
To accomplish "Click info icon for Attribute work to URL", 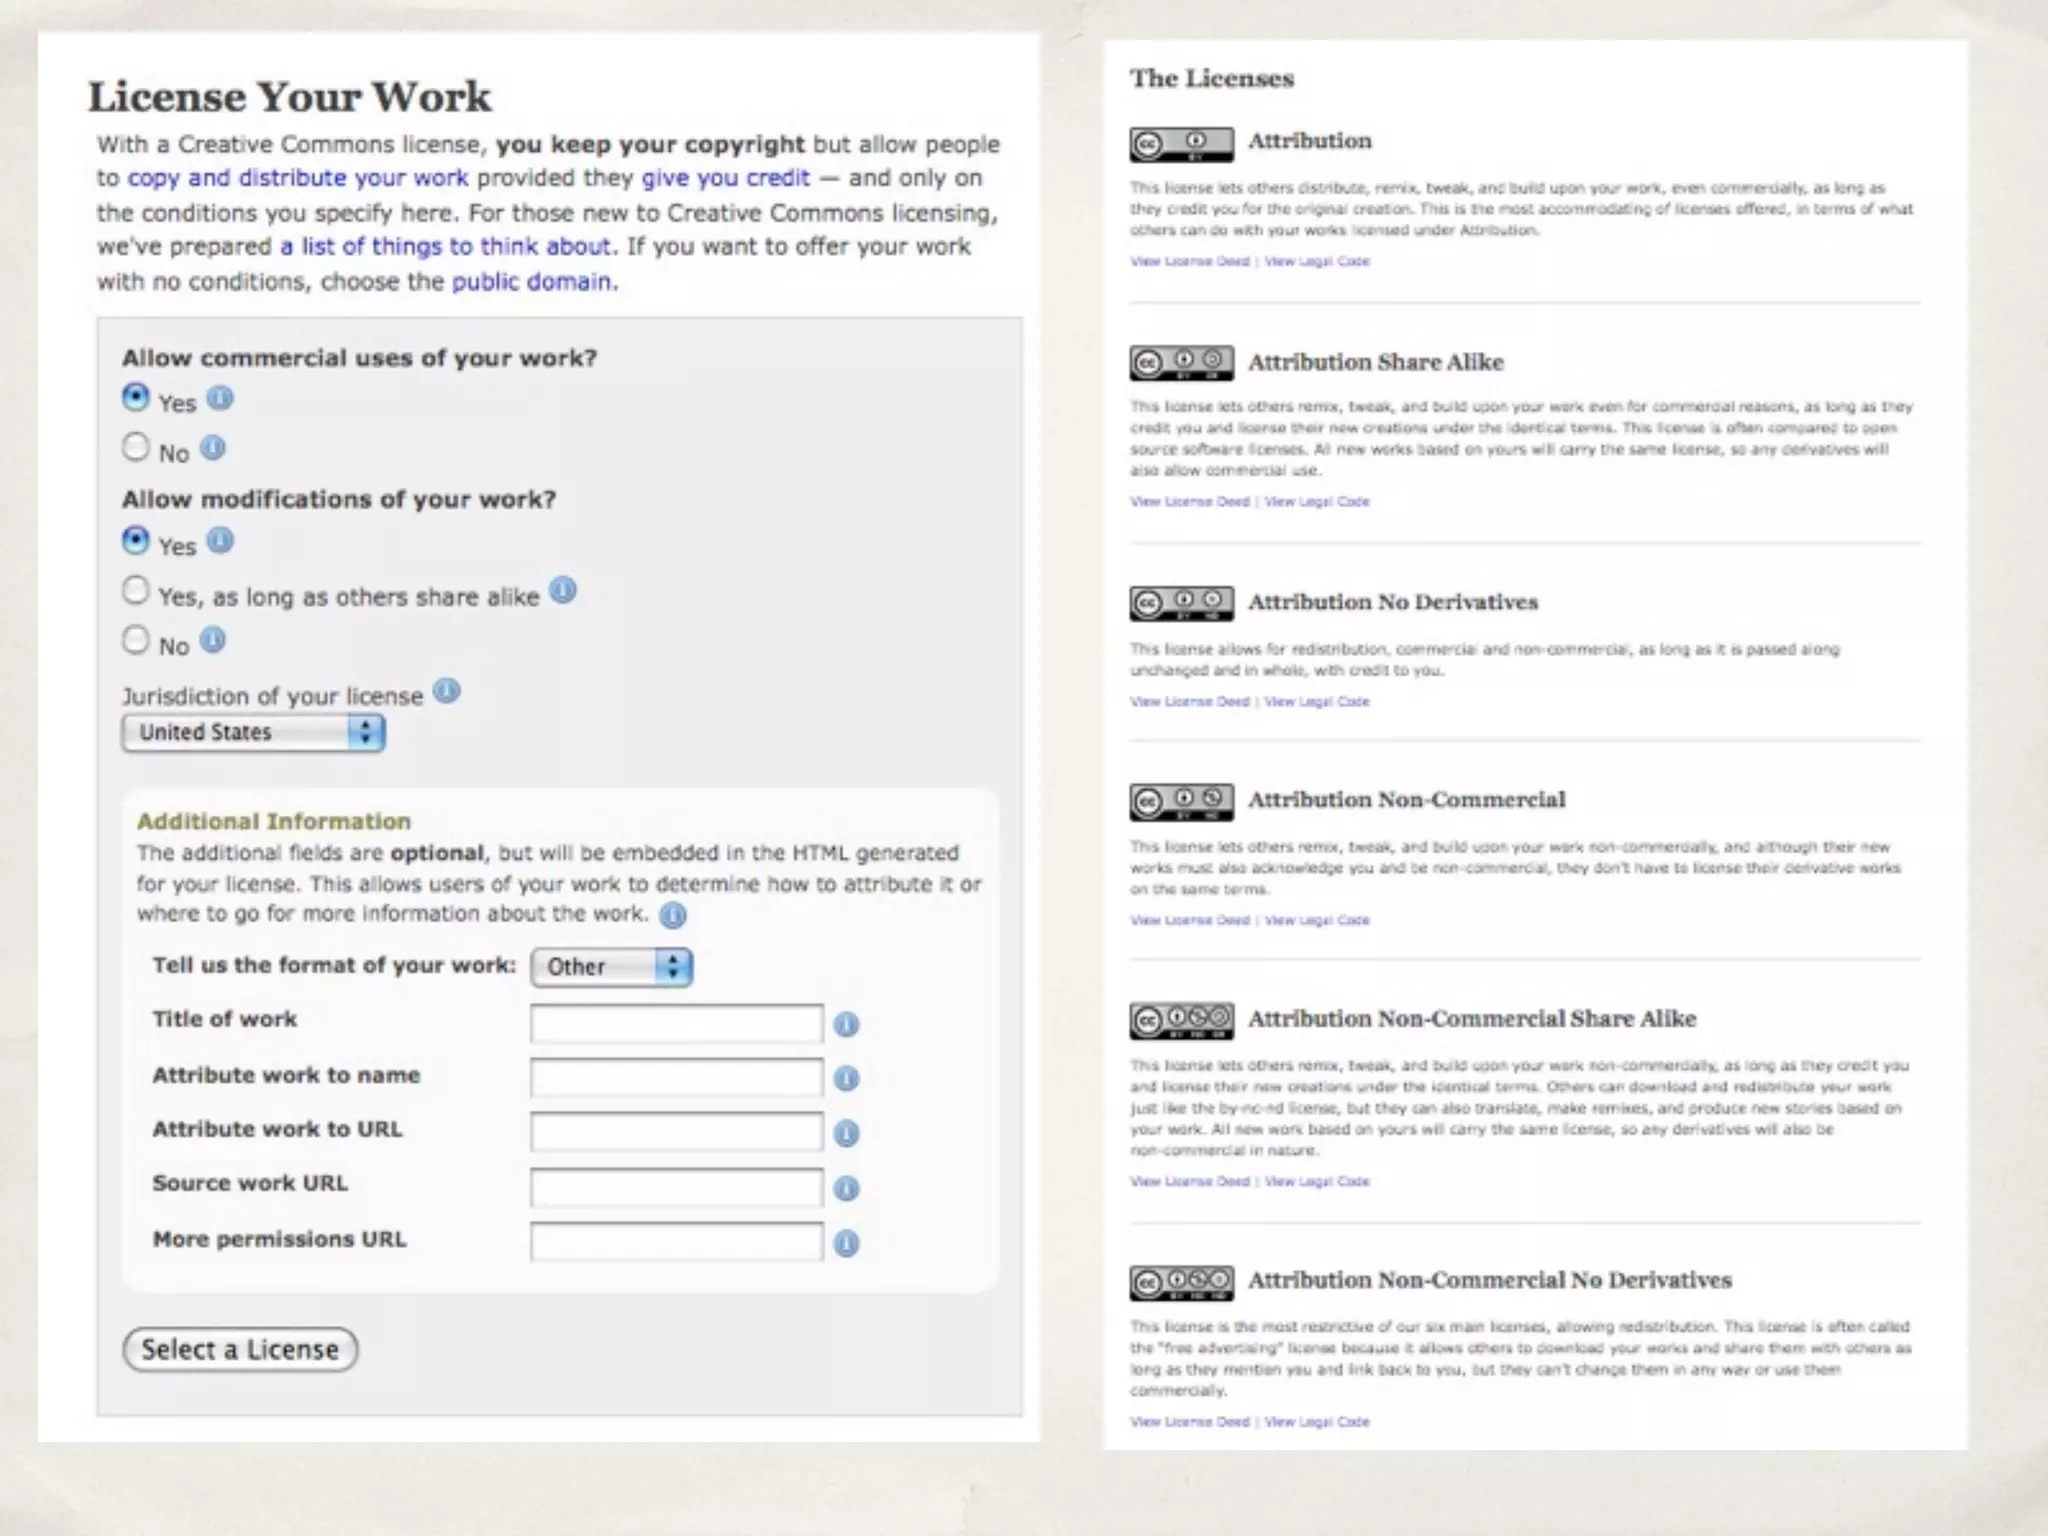I will [846, 1133].
